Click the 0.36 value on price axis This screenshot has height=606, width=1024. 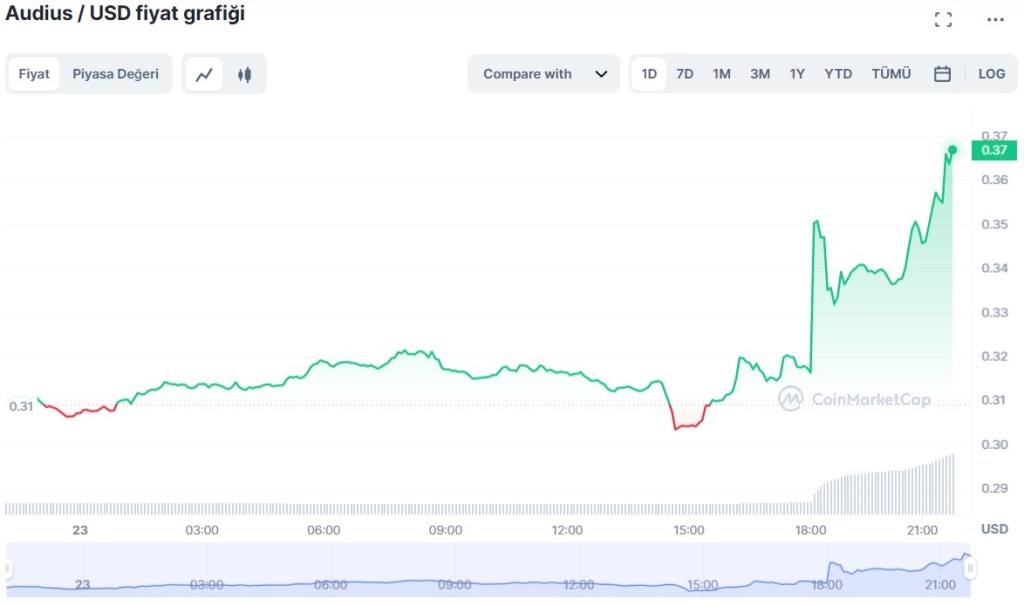click(994, 180)
